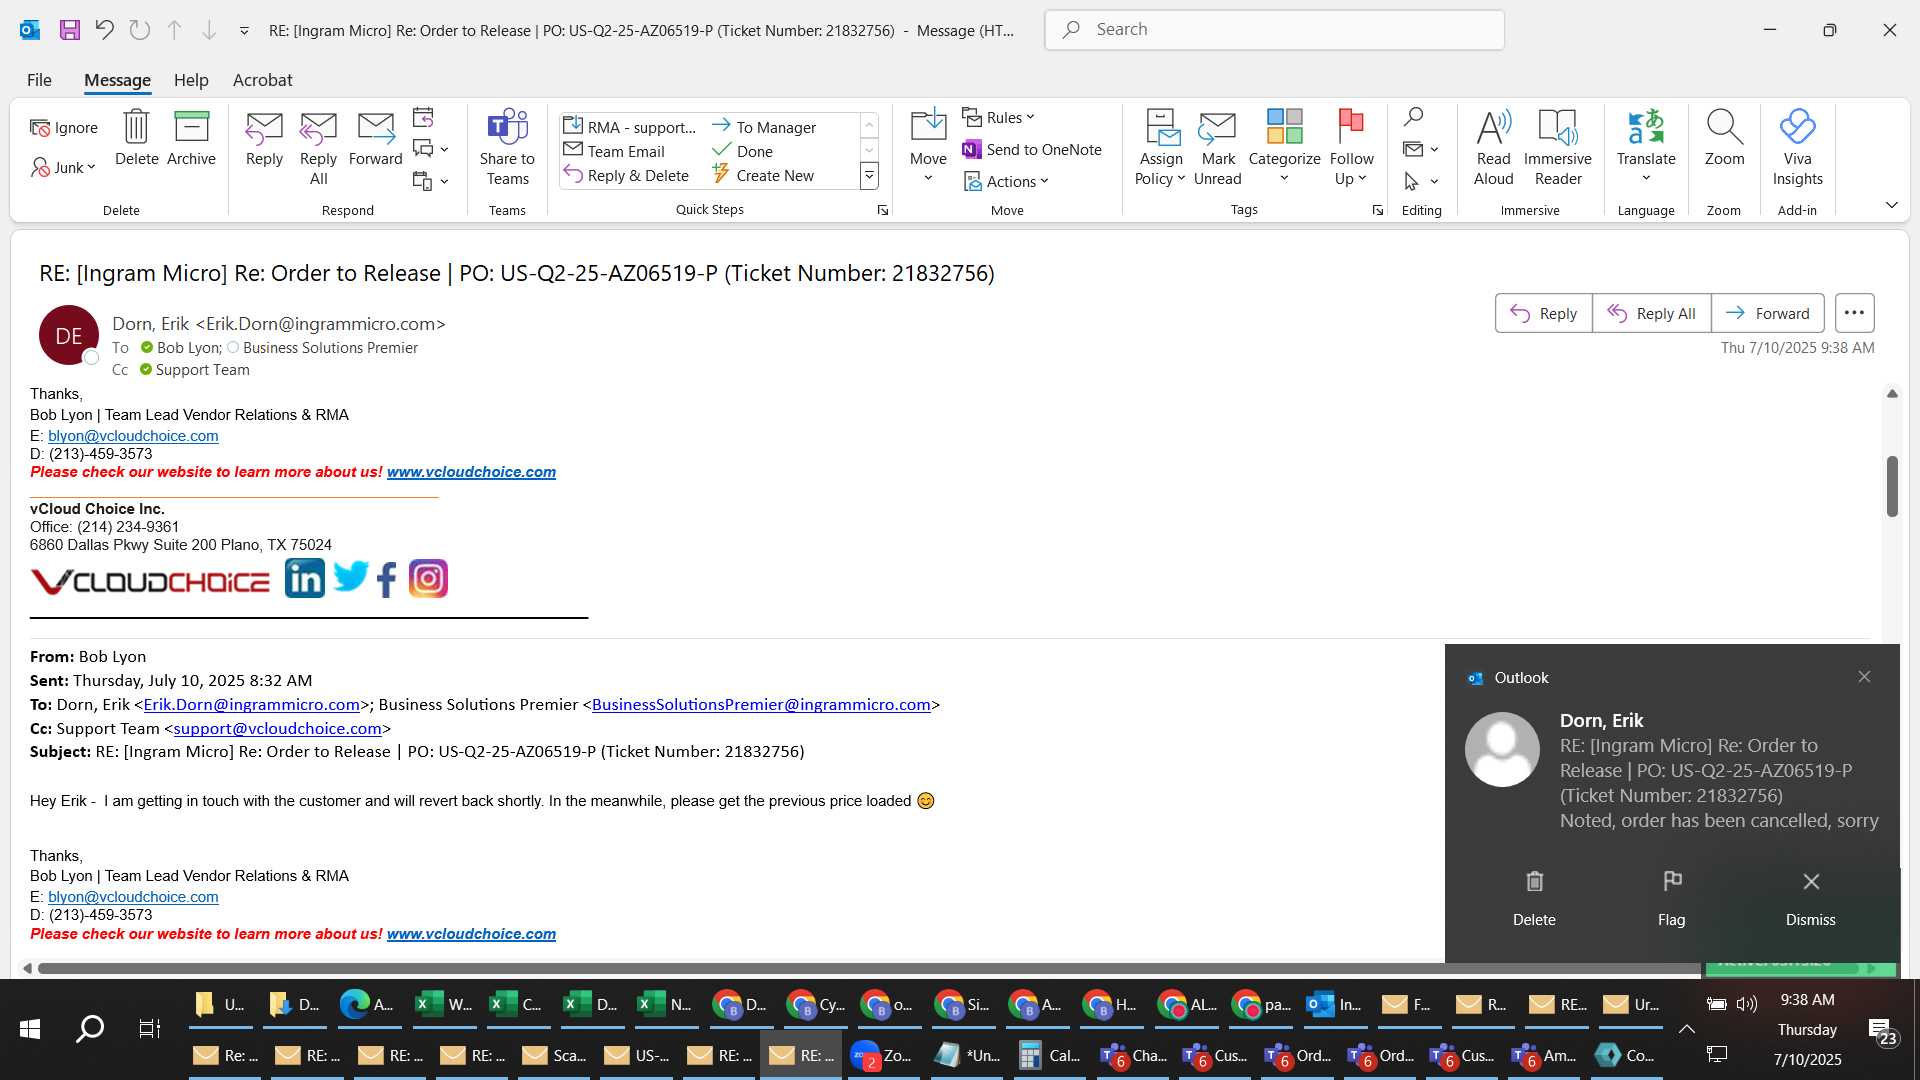Open the Facebook icon in the signature
Image resolution: width=1920 pixels, height=1080 pixels.
coord(387,579)
